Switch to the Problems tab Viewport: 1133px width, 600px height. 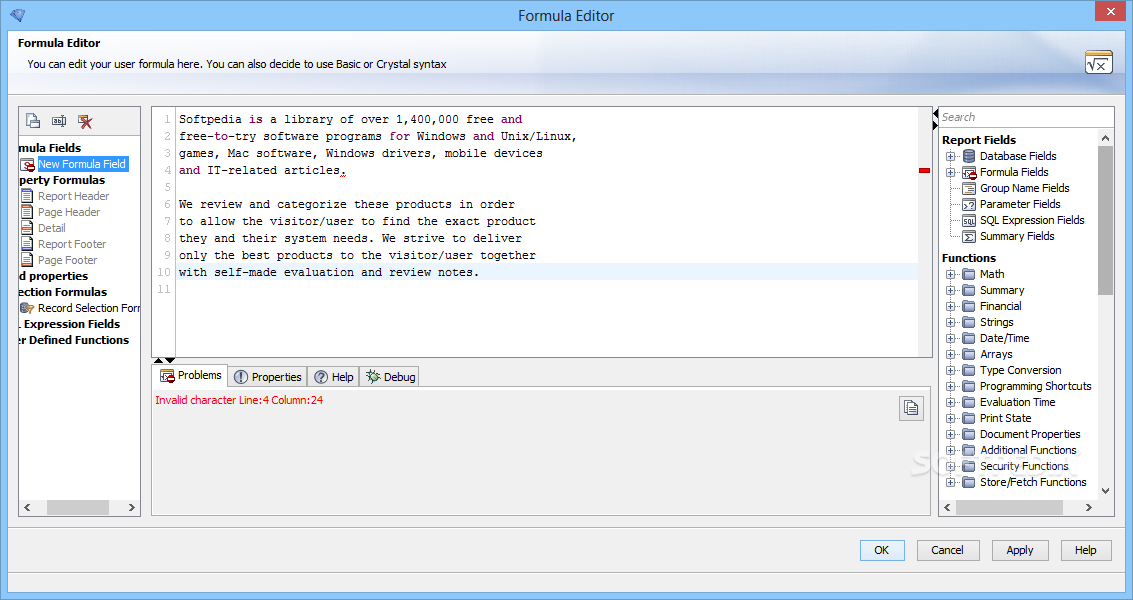click(190, 375)
